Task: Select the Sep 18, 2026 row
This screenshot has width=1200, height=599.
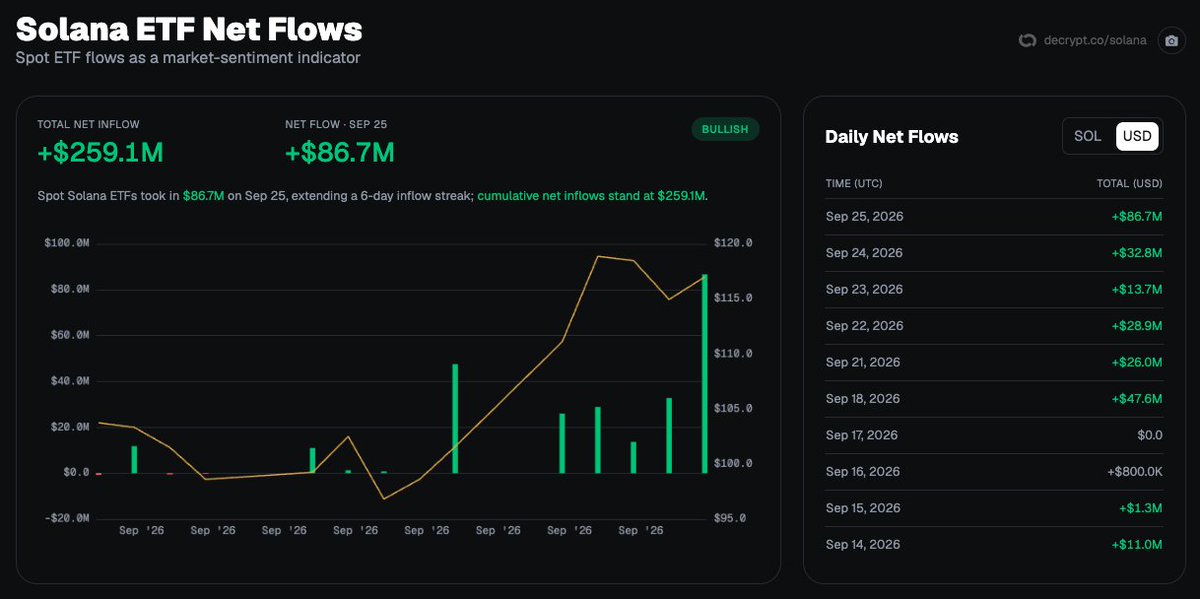Action: pyautogui.click(x=994, y=399)
